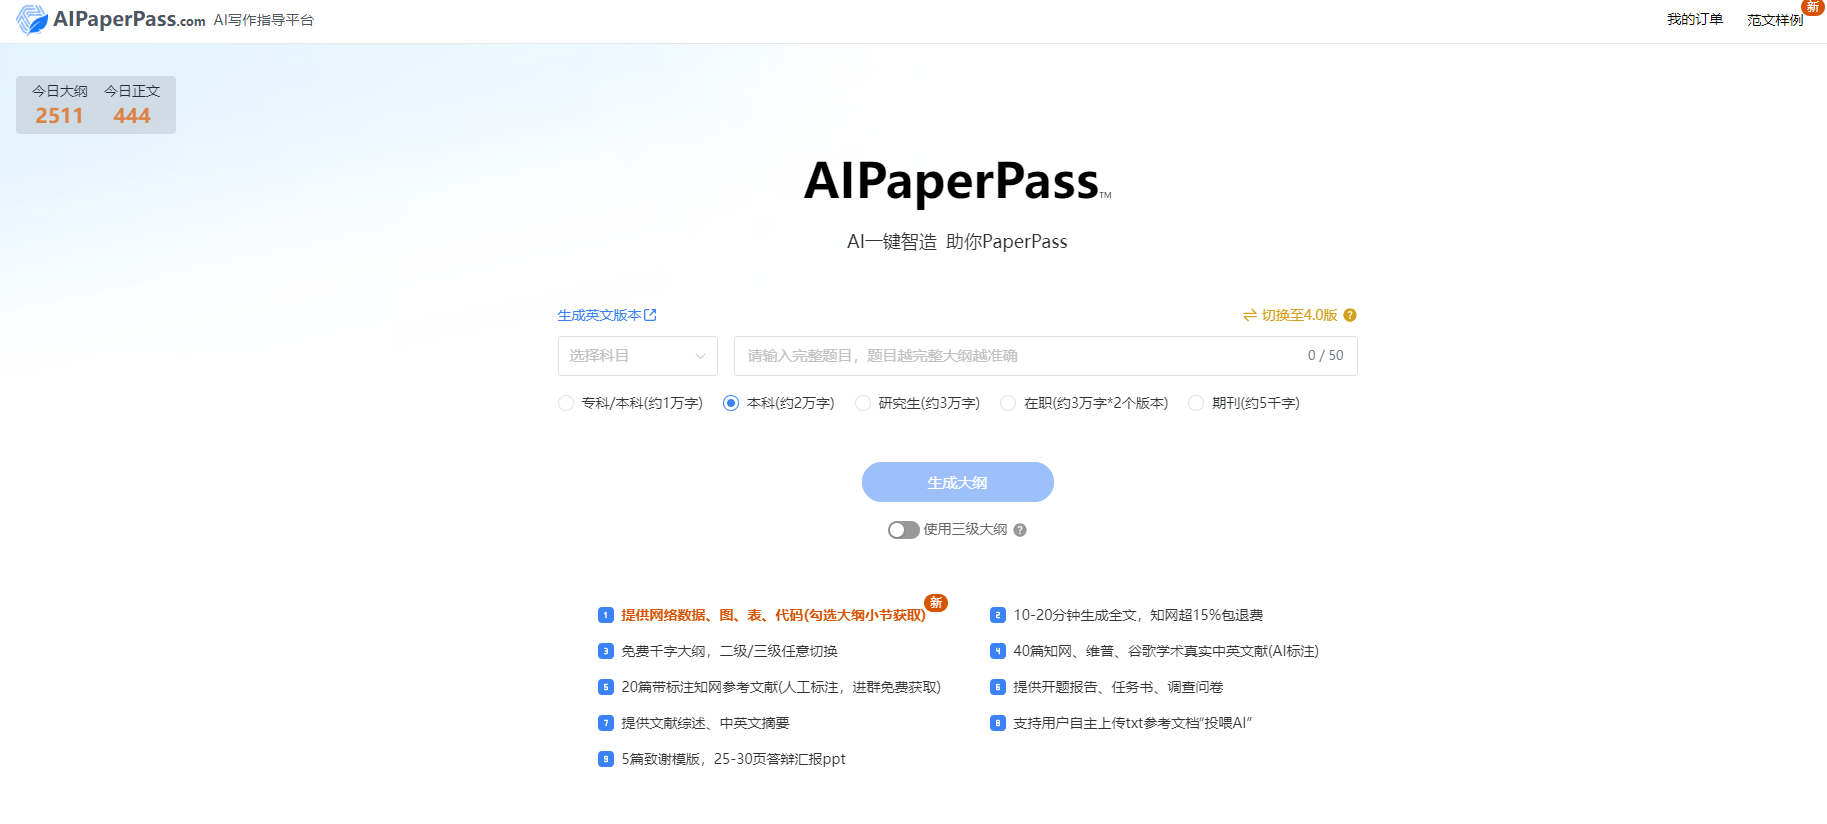Viewport: 1827px width, 824px height.
Task: Click the text 5篇致谢模版，25-30页答辩汇报ppt
Action: point(733,759)
